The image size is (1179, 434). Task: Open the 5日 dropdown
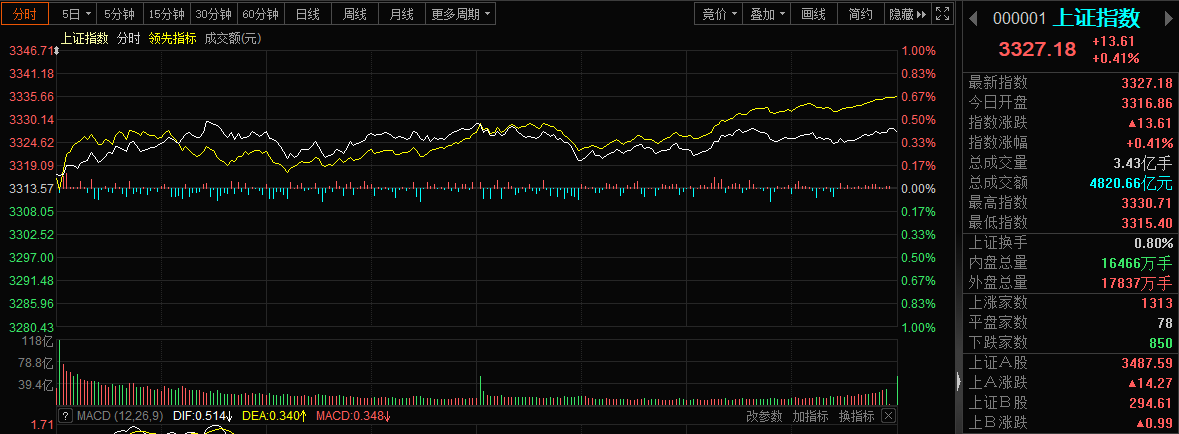pos(76,14)
